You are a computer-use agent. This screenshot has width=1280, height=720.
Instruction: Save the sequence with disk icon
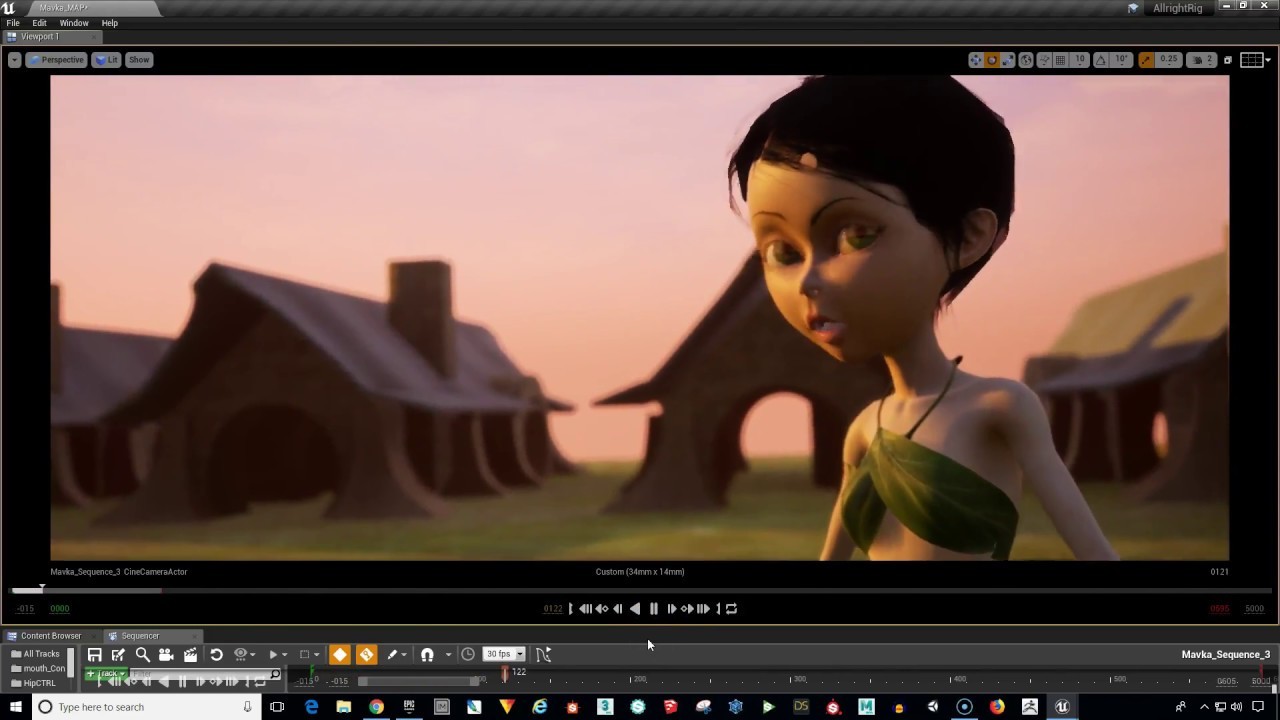[x=94, y=655]
